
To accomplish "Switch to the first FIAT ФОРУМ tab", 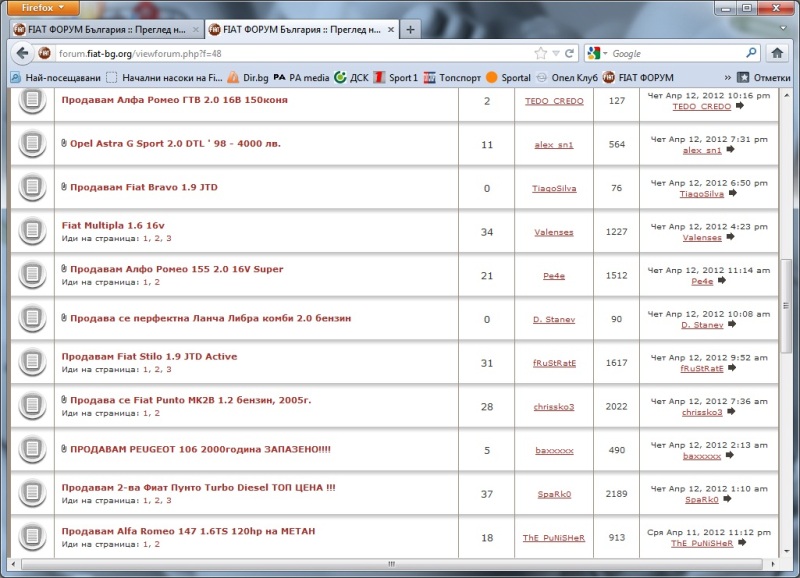I will (100, 30).
